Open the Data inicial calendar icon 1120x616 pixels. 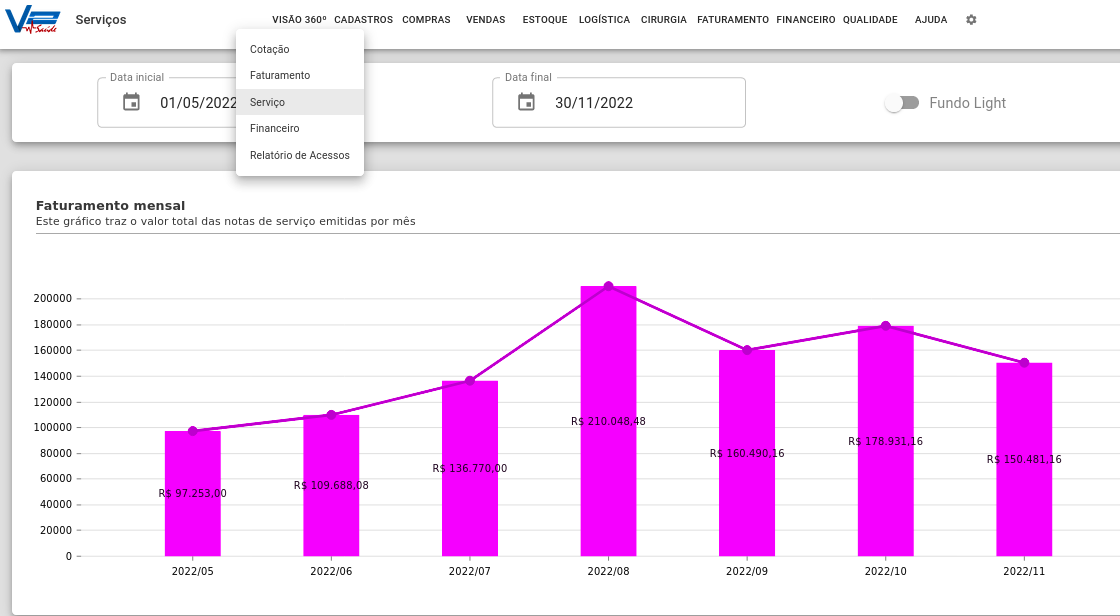(x=131, y=102)
